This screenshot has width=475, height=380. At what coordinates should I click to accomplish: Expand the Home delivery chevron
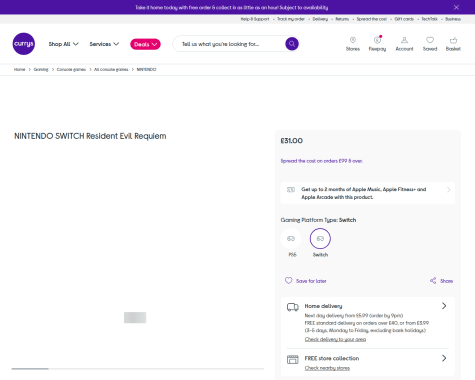444,306
